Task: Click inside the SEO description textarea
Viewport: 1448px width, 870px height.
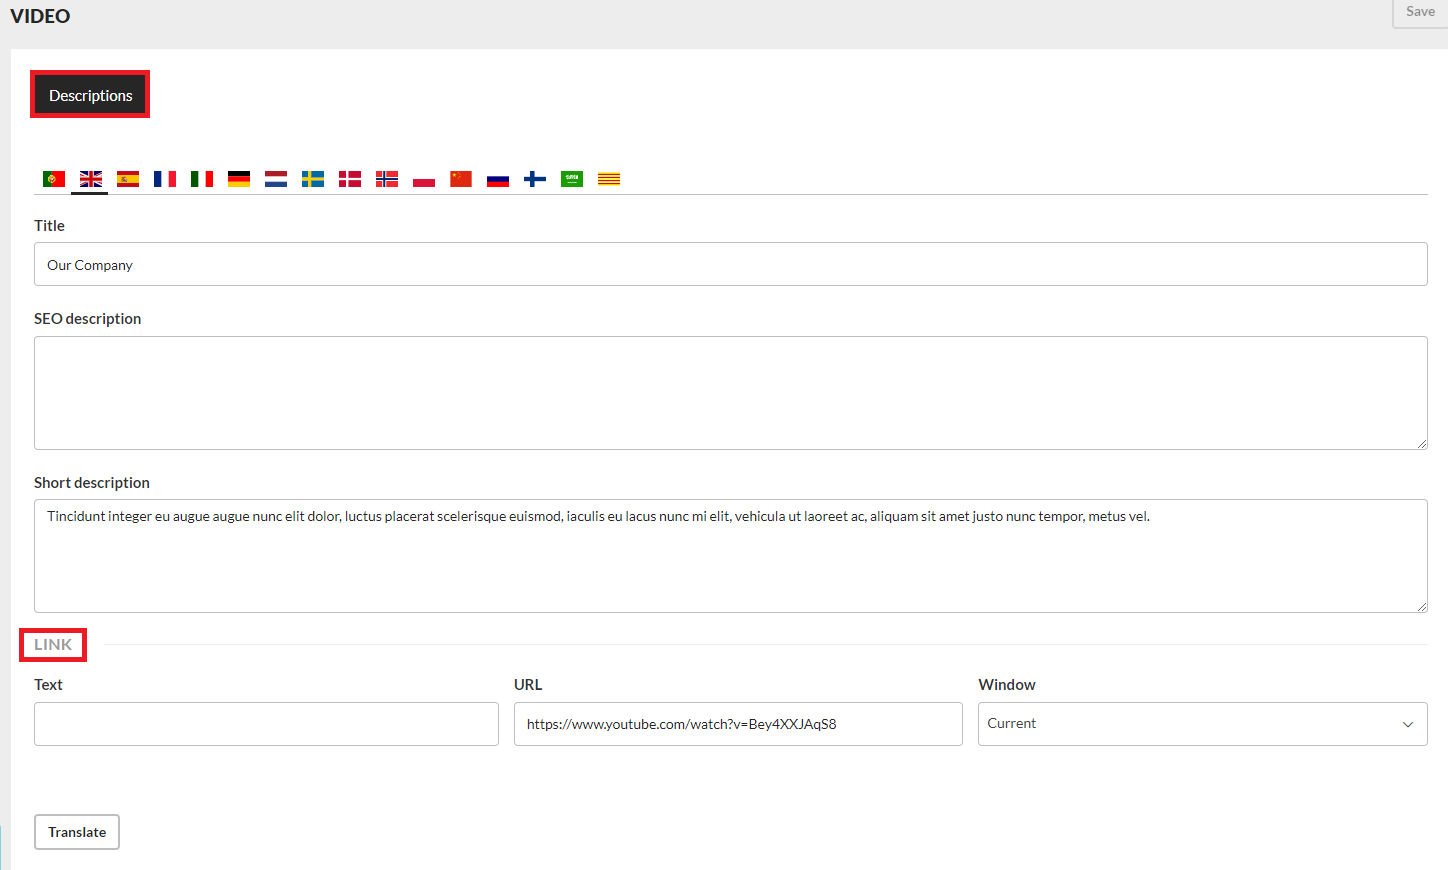Action: pos(730,393)
